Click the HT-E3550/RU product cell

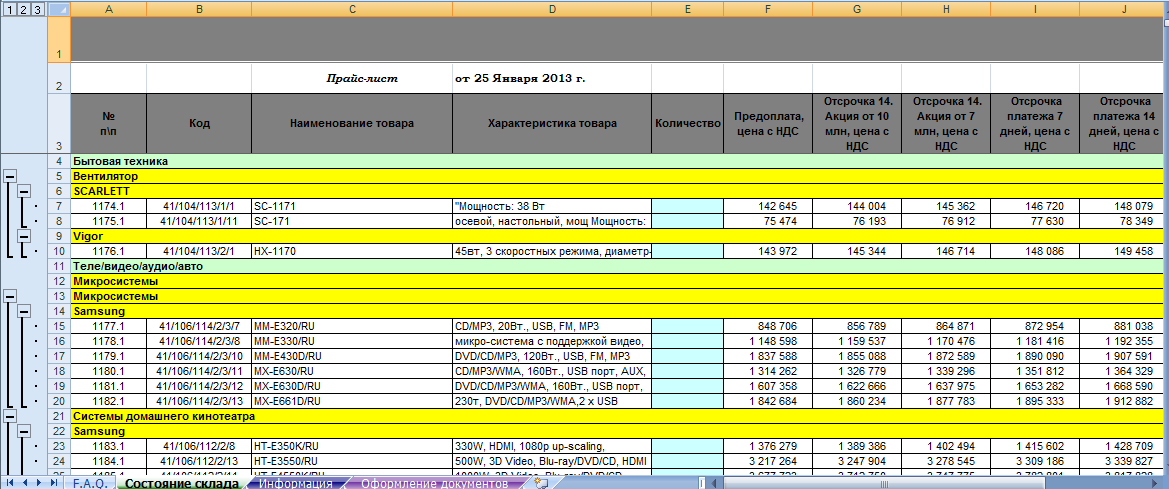coord(352,461)
